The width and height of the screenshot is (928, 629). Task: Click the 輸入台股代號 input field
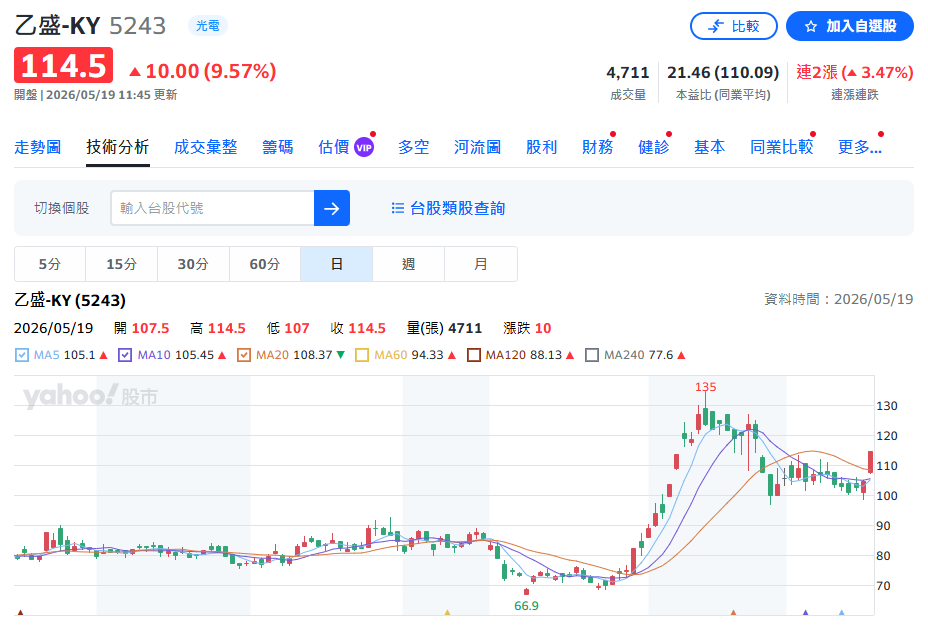pyautogui.click(x=212, y=208)
